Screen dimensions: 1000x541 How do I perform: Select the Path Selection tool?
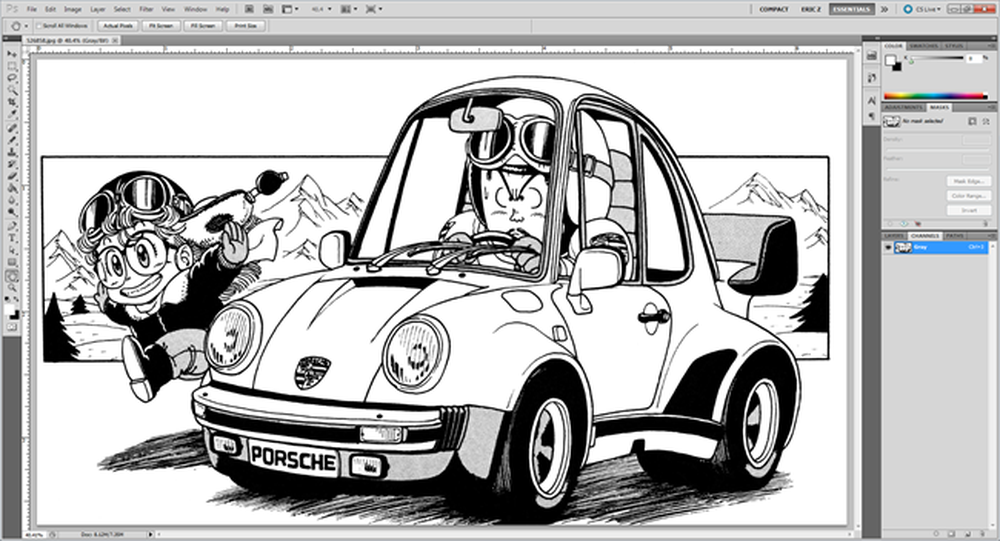click(x=11, y=250)
